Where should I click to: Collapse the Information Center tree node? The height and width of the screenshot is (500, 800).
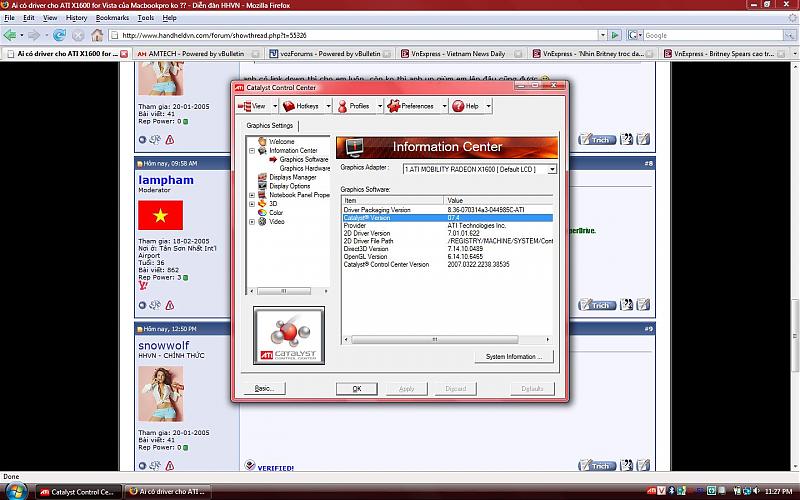pyautogui.click(x=251, y=150)
